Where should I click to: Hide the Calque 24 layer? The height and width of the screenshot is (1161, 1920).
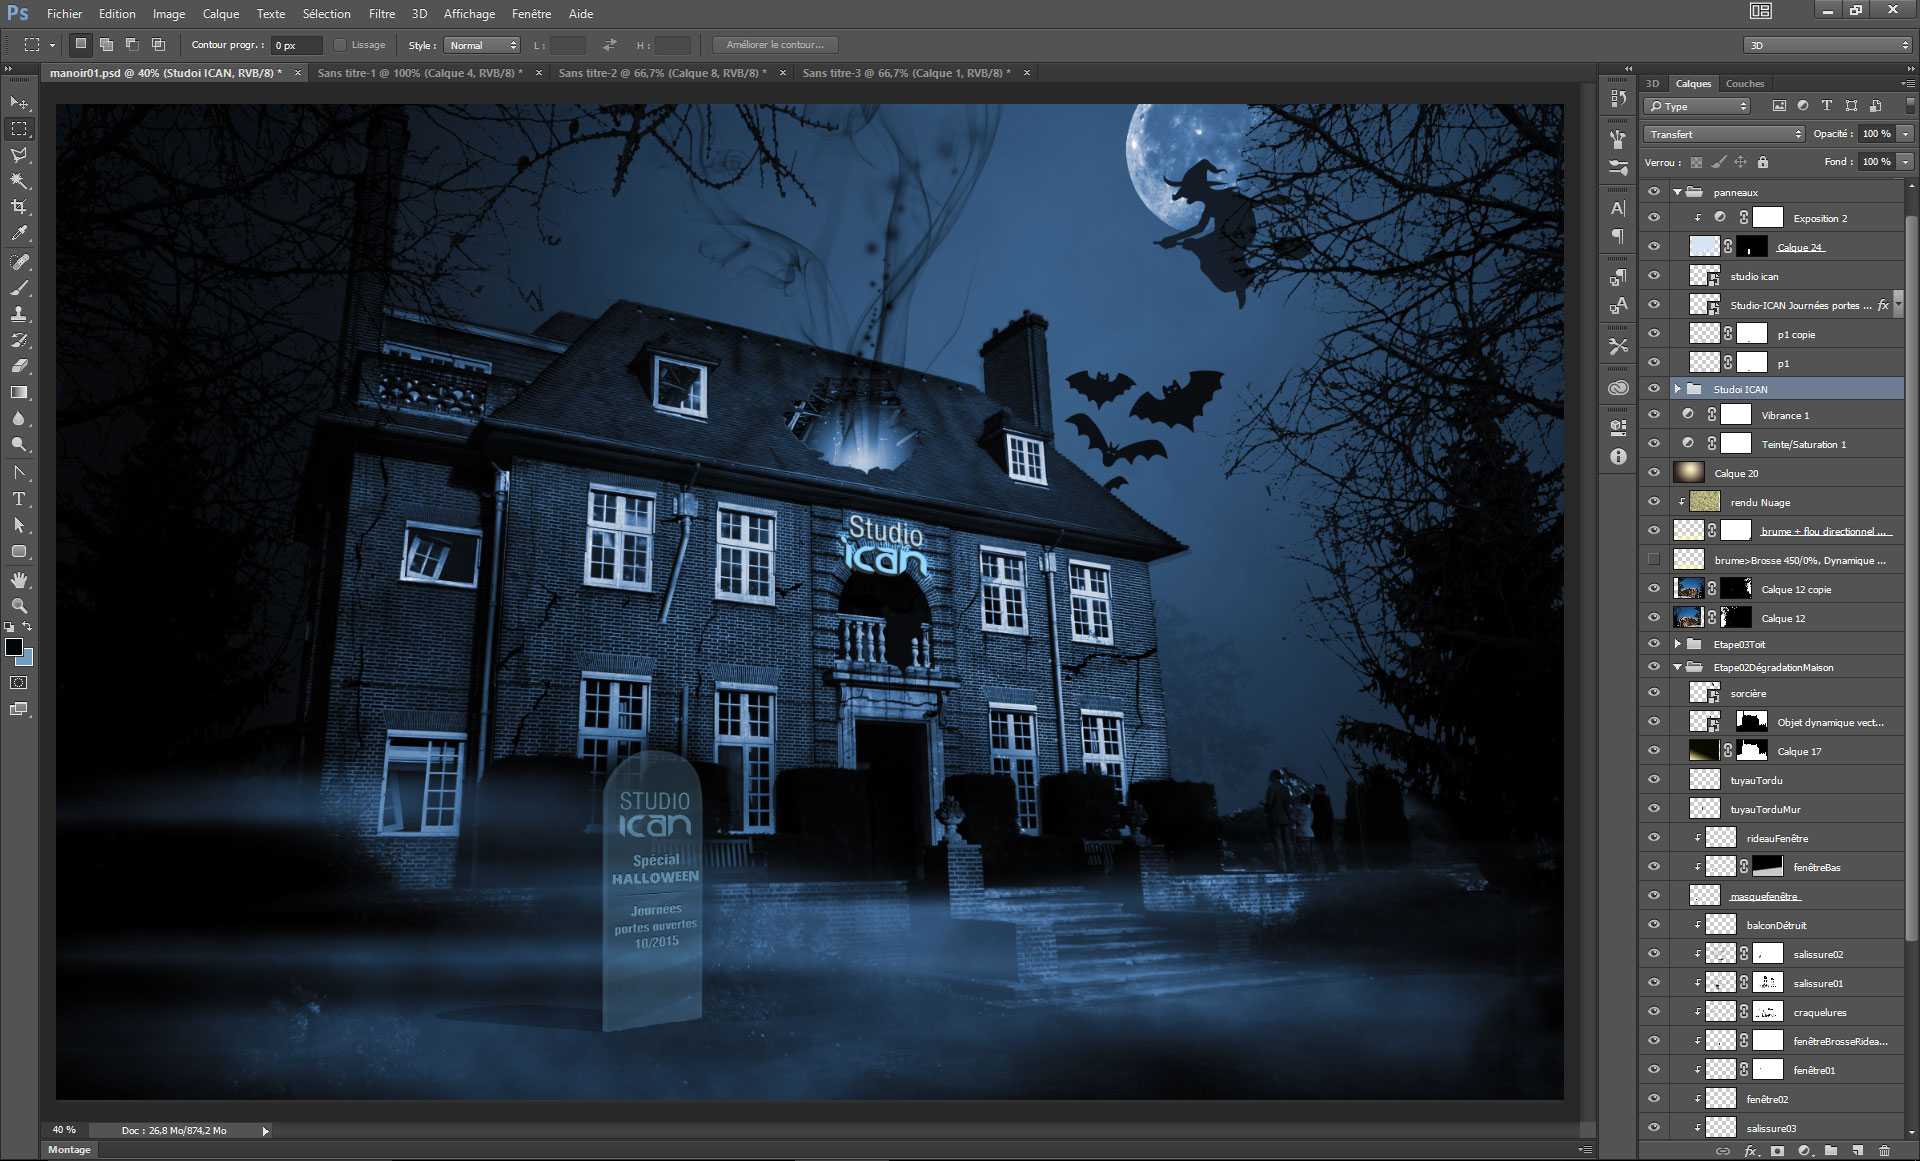point(1653,247)
